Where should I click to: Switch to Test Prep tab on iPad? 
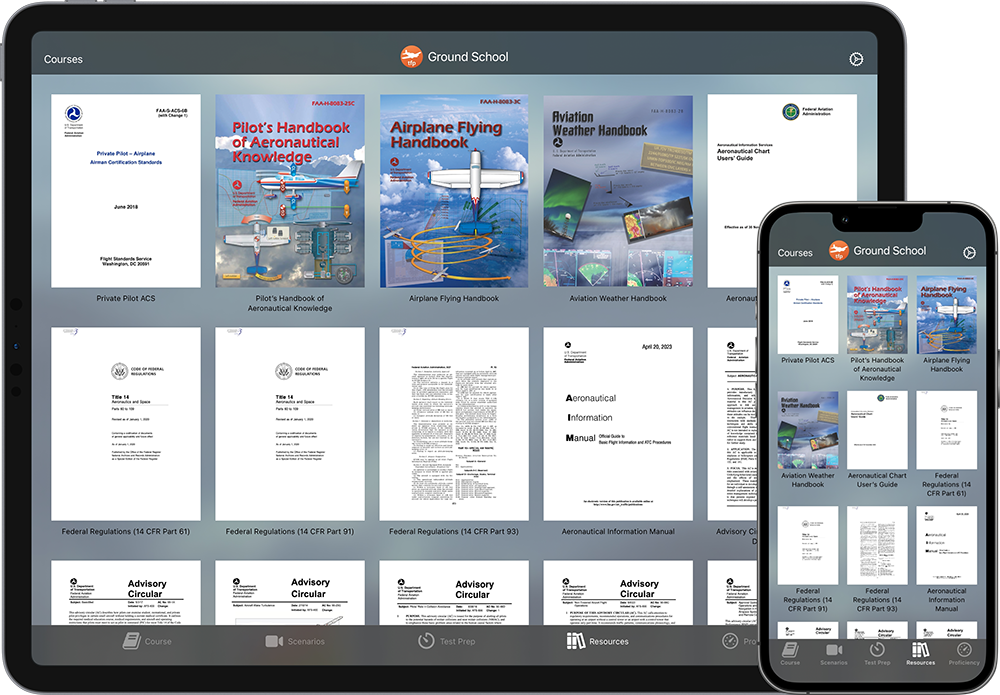tap(446, 641)
